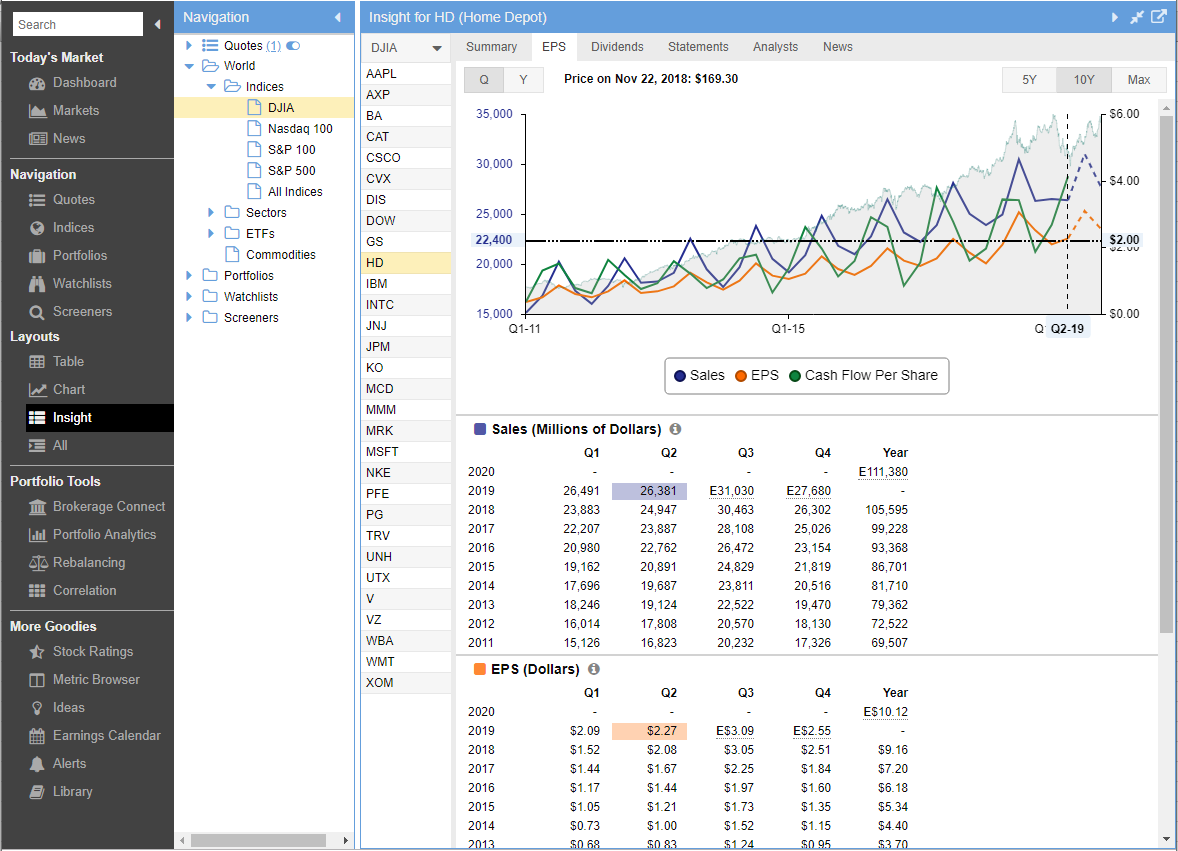Click the Brokerage Connect bank icon

tap(37, 507)
